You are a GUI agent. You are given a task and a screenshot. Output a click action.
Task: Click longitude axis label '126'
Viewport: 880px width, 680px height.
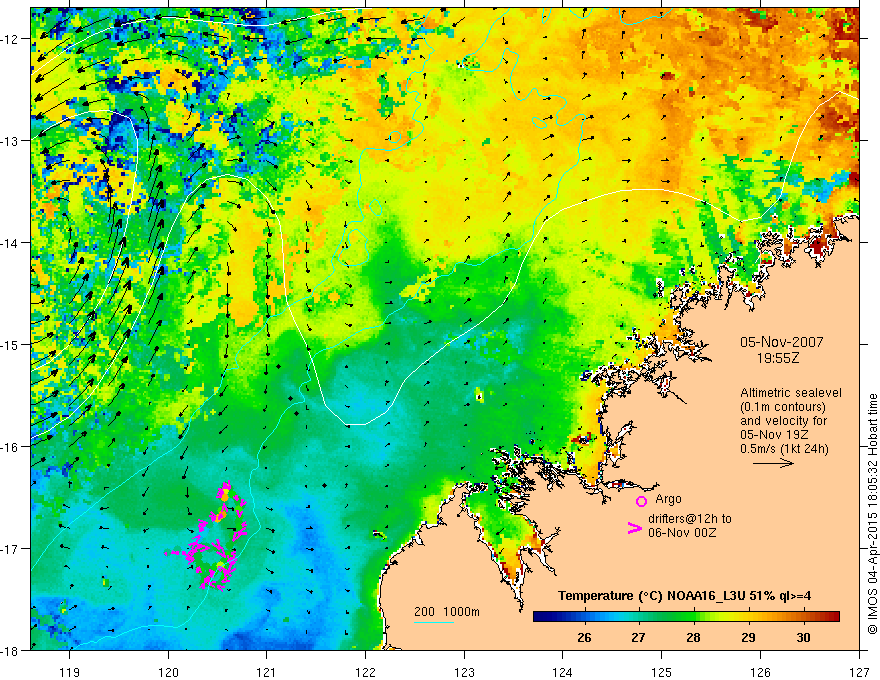pyautogui.click(x=760, y=672)
